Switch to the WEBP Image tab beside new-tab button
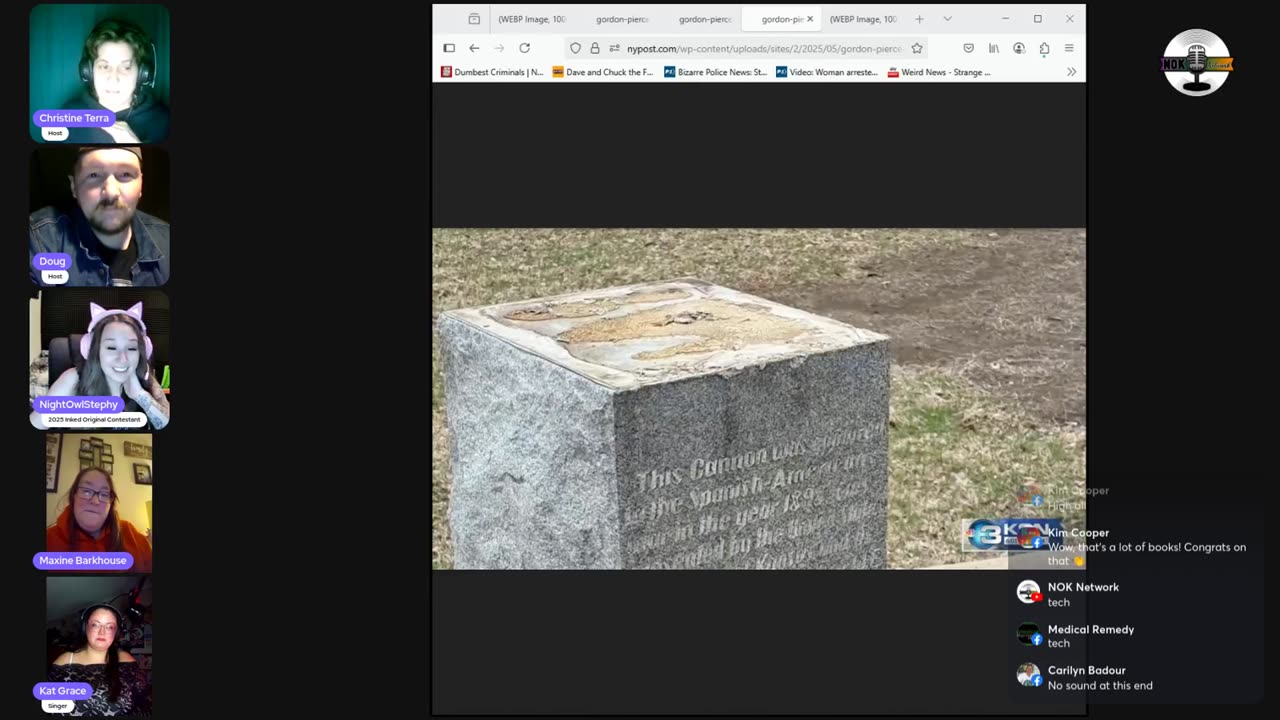This screenshot has height=720, width=1280. pos(863,19)
